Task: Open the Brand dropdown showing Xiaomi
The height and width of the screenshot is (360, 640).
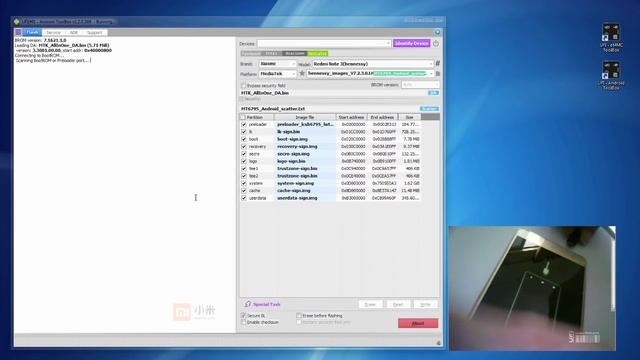Action: 278,64
